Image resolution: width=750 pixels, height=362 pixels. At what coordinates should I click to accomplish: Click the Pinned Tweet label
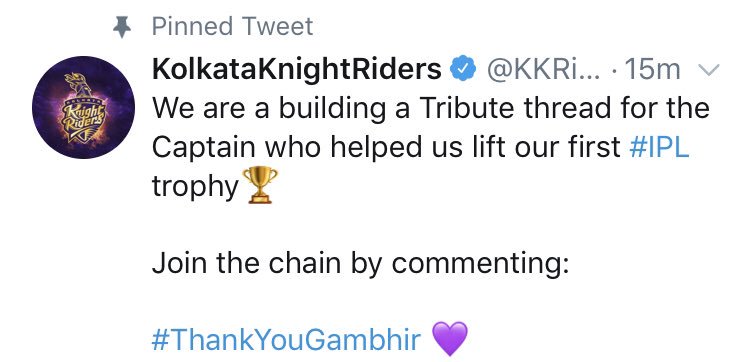point(232,27)
